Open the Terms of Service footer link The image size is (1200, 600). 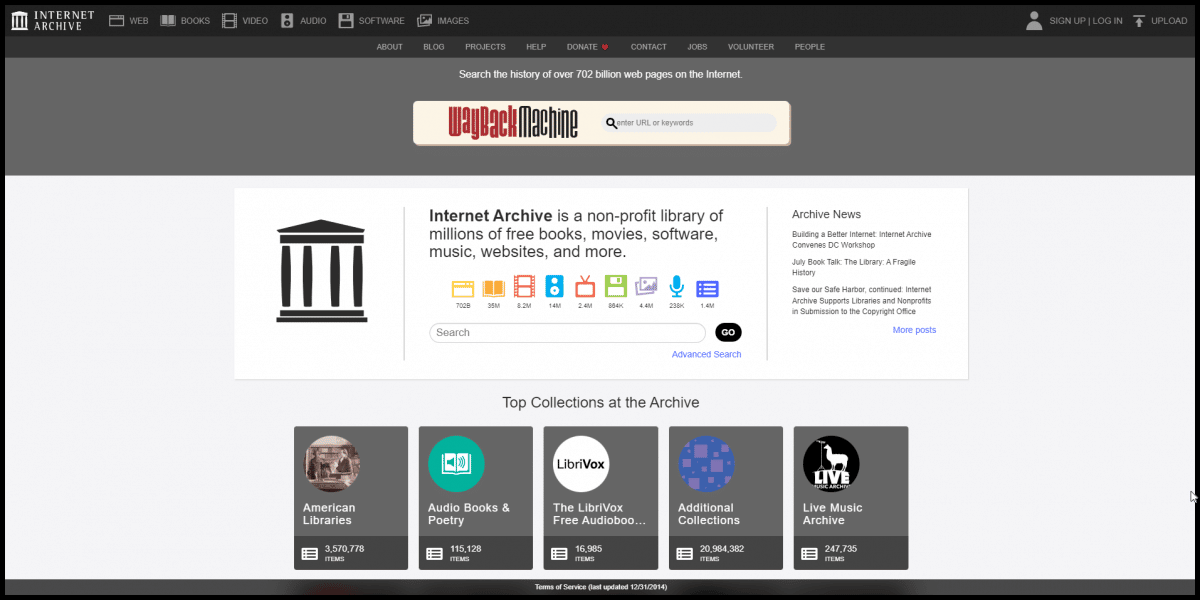[599, 588]
